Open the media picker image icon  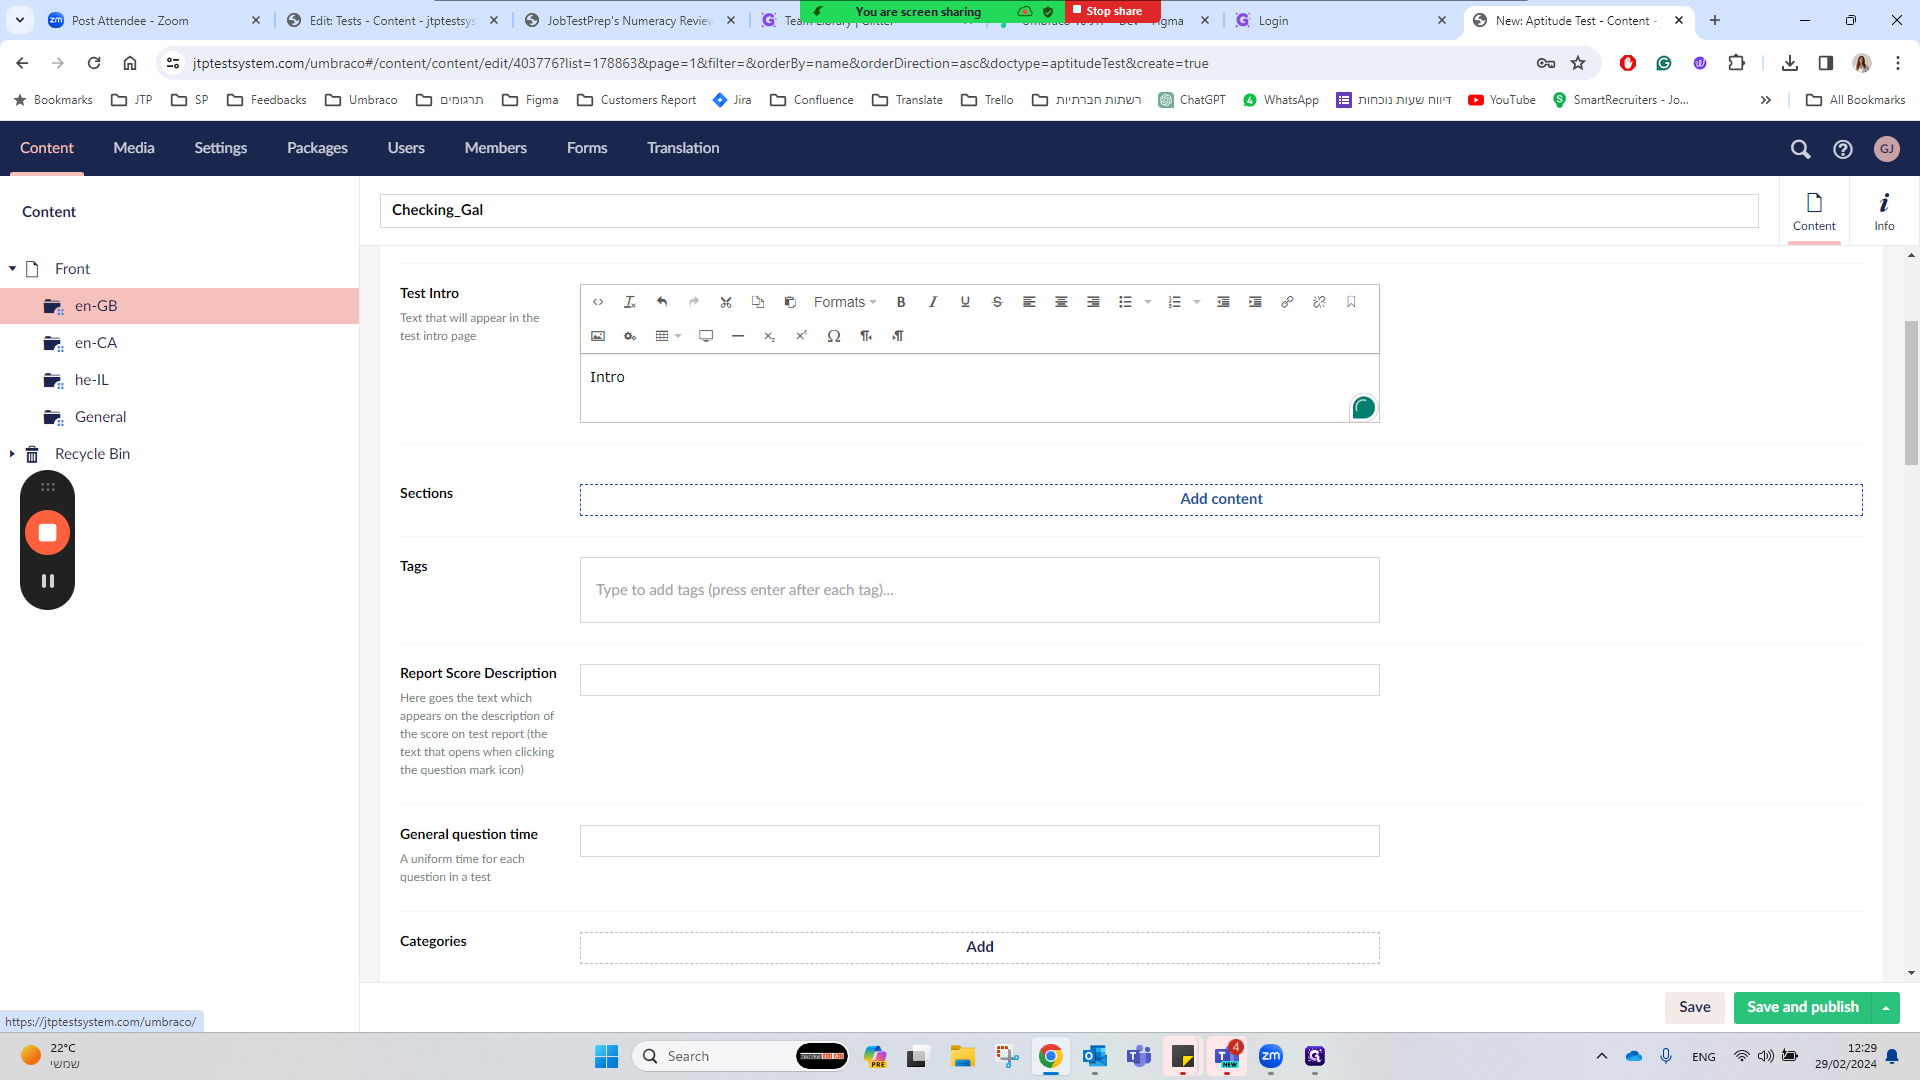point(598,336)
